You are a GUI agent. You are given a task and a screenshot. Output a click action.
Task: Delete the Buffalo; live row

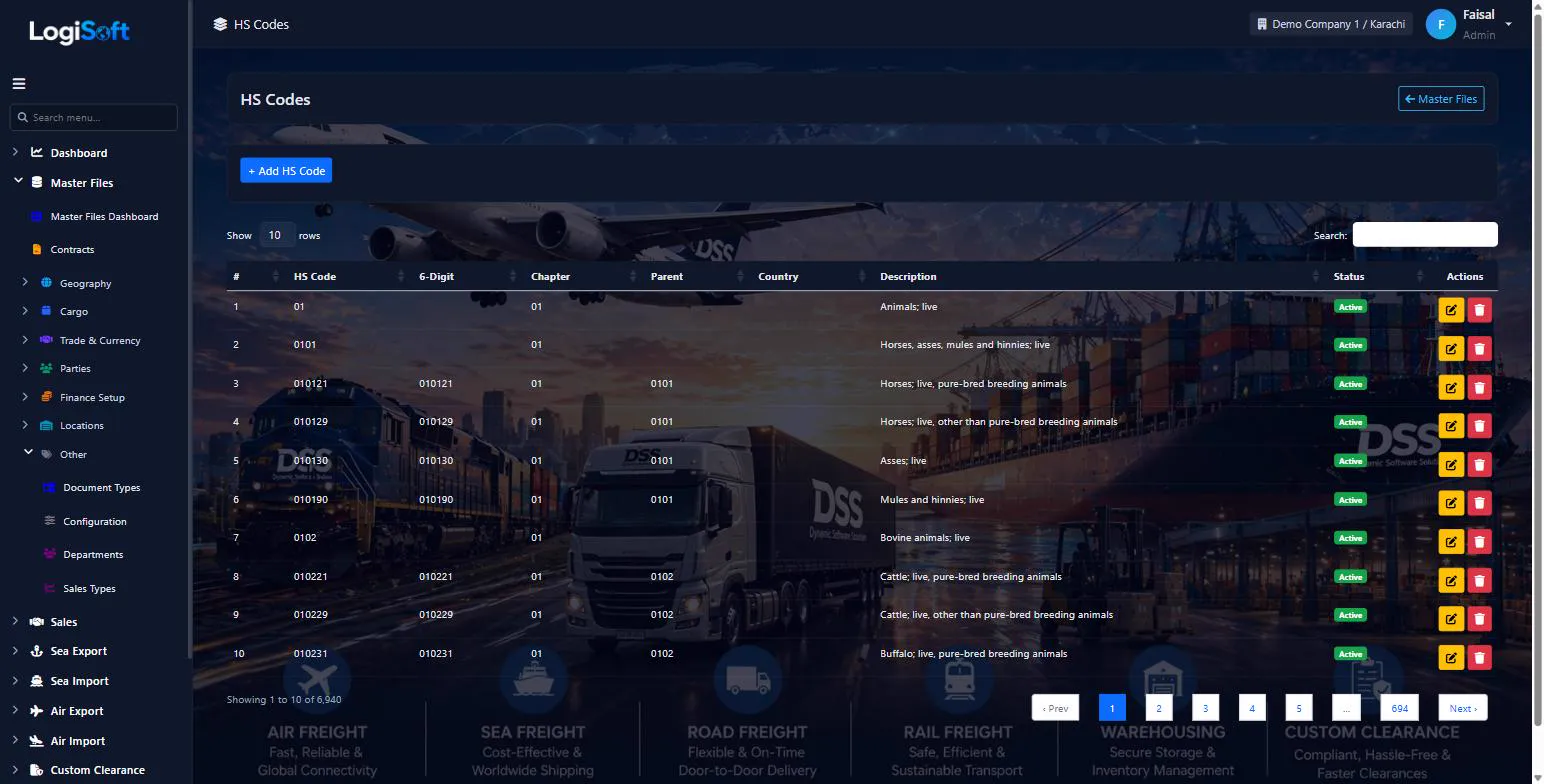tap(1479, 657)
